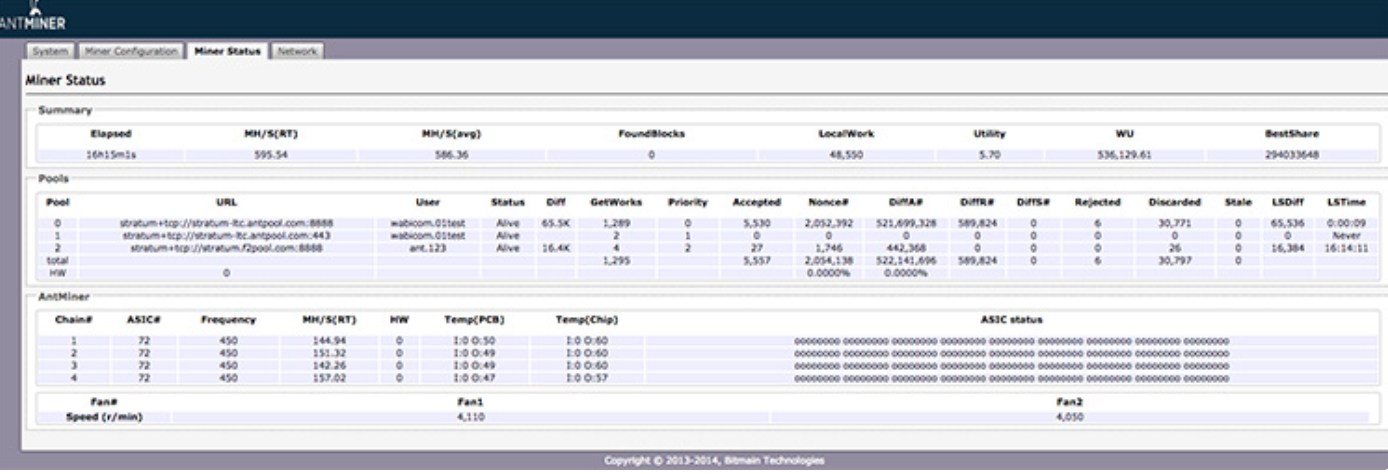Image resolution: width=1388 pixels, height=474 pixels.
Task: Click the Diff value 16.4K
Action: tap(555, 247)
